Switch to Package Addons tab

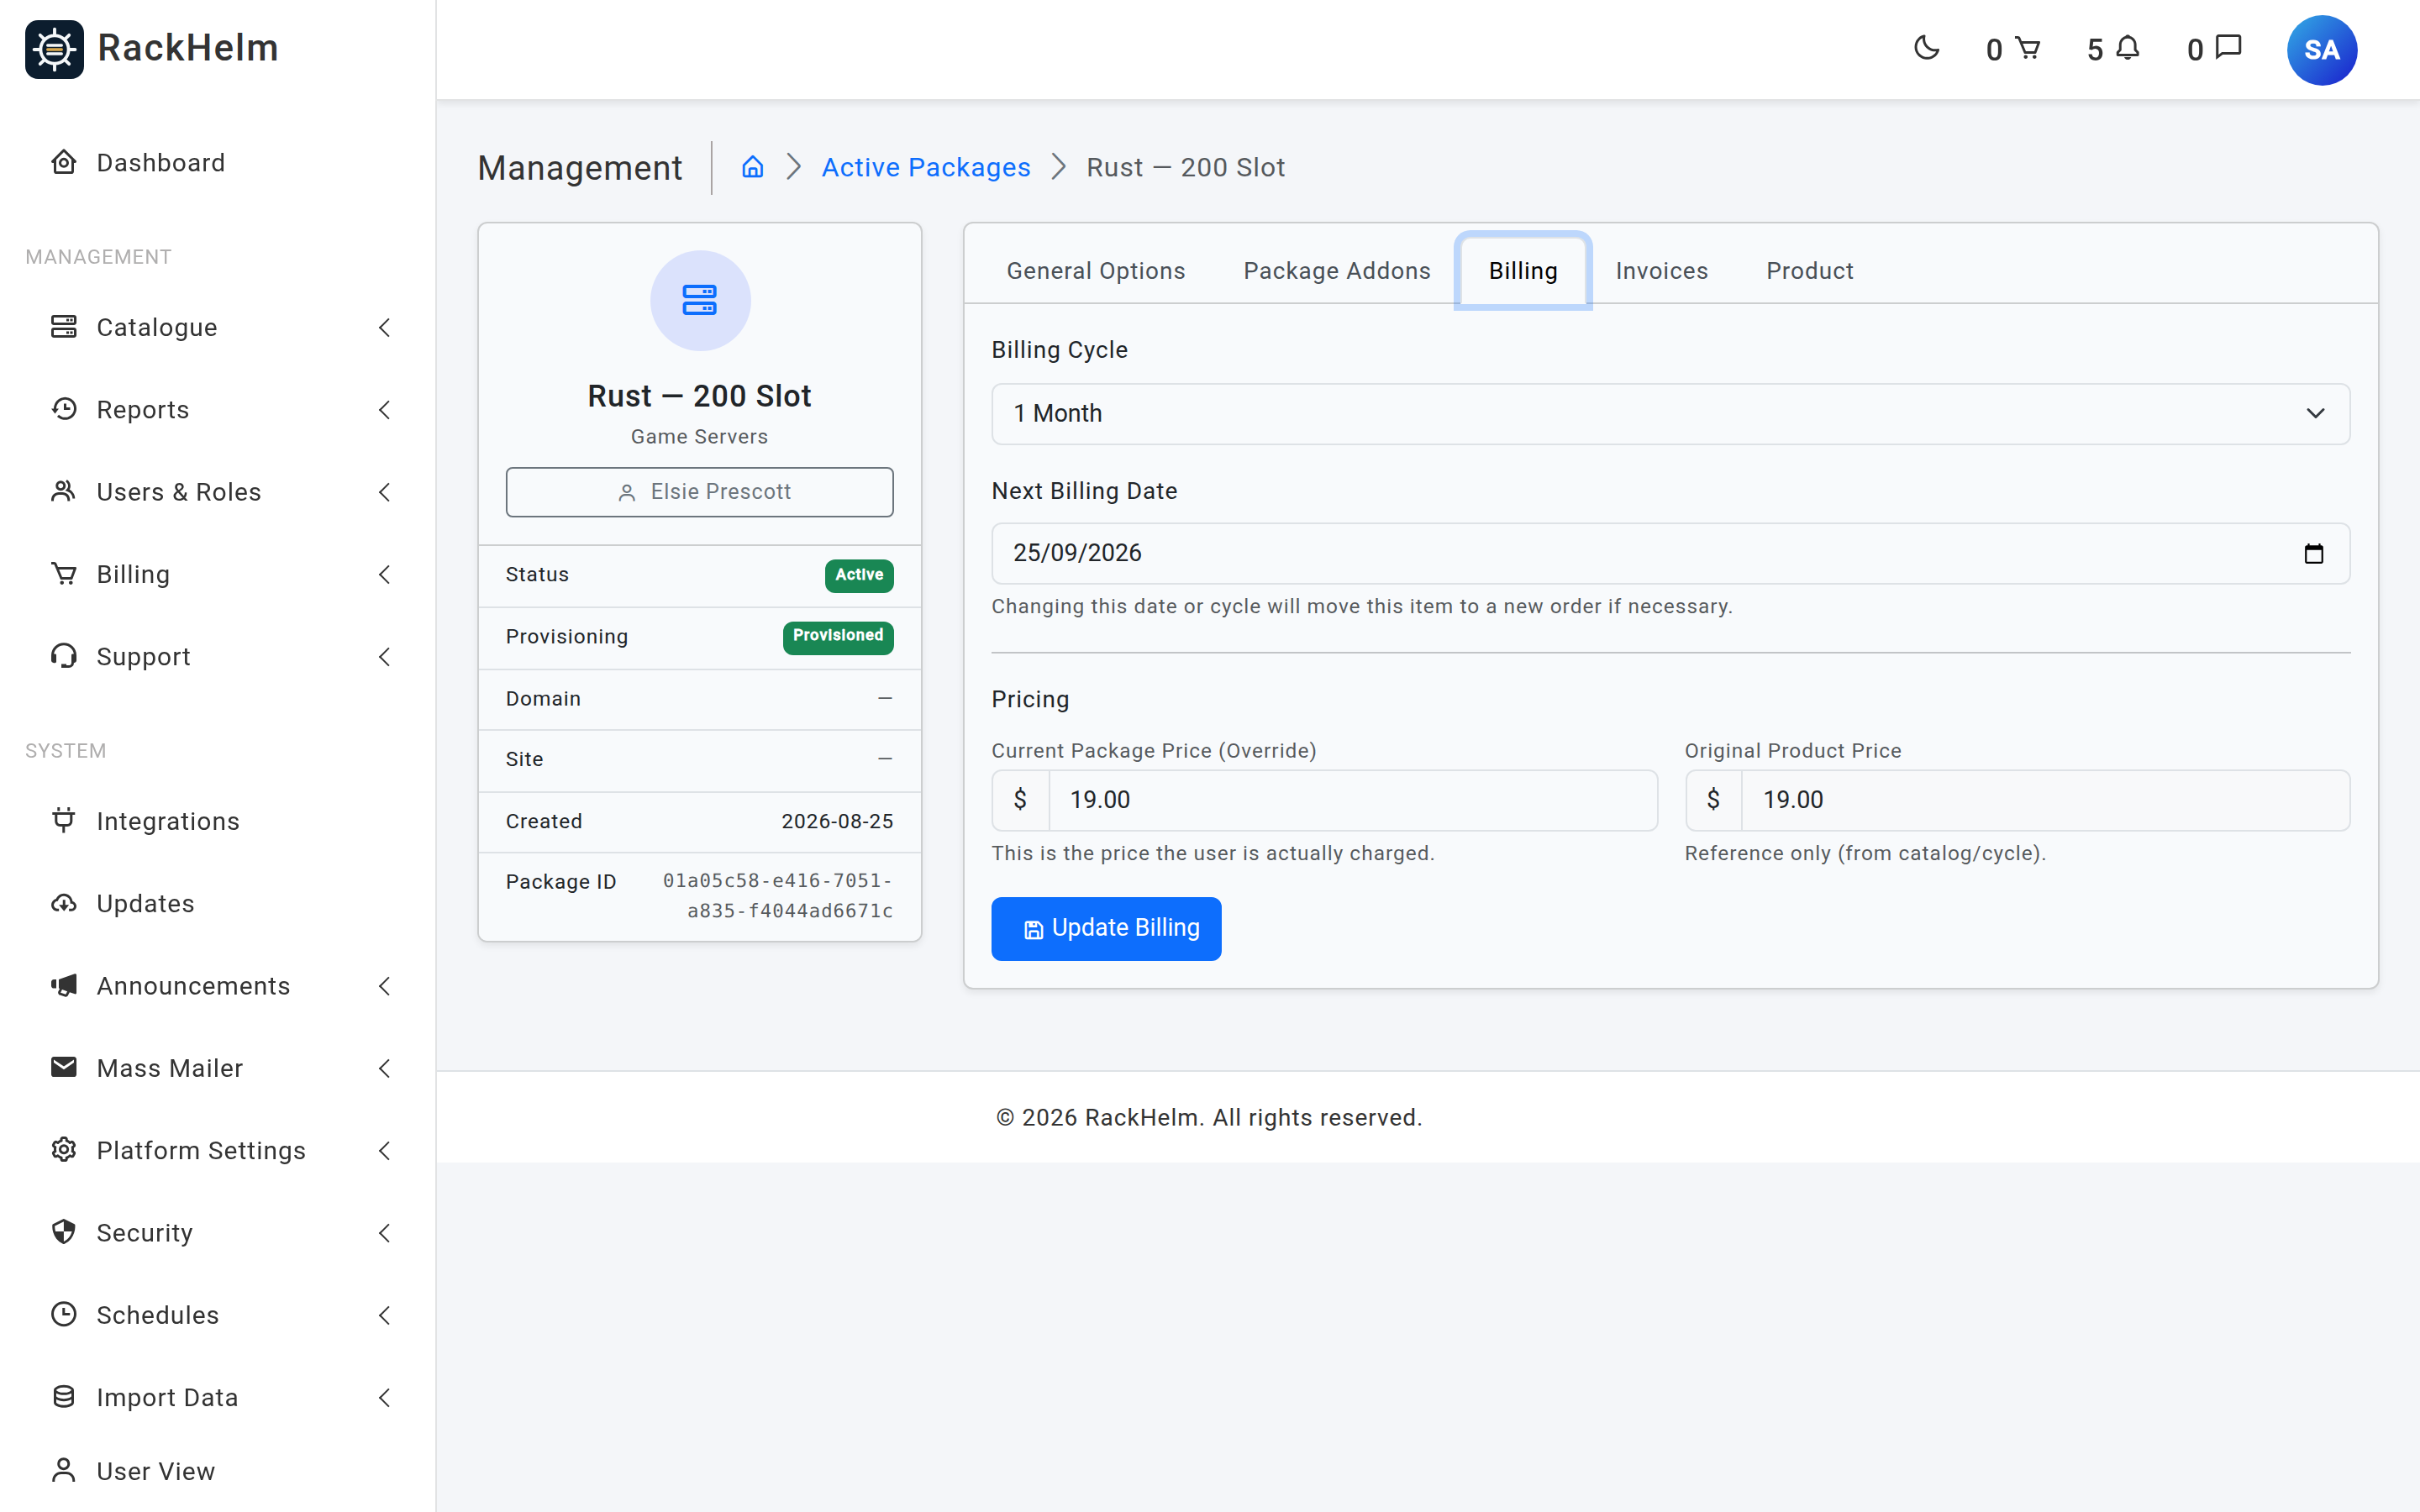[x=1336, y=270]
